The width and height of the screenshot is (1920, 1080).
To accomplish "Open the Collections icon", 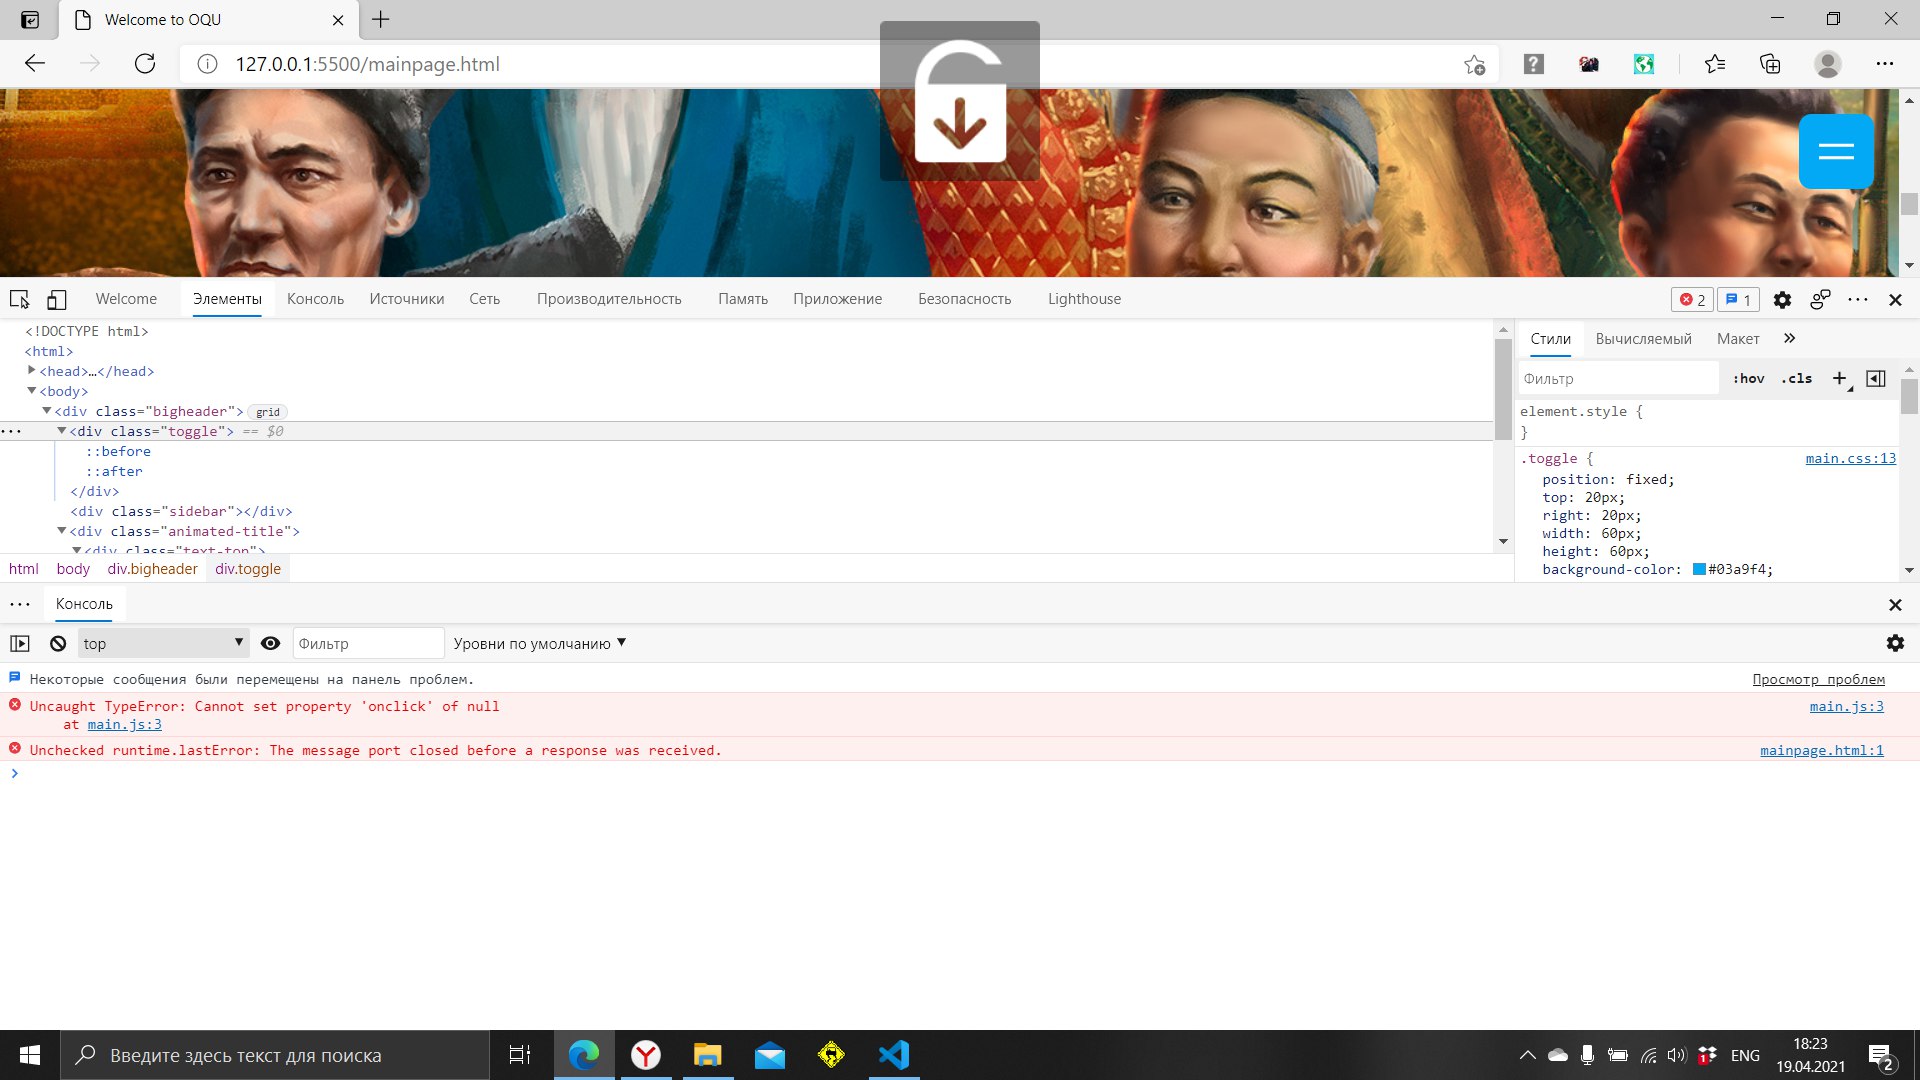I will [1770, 64].
